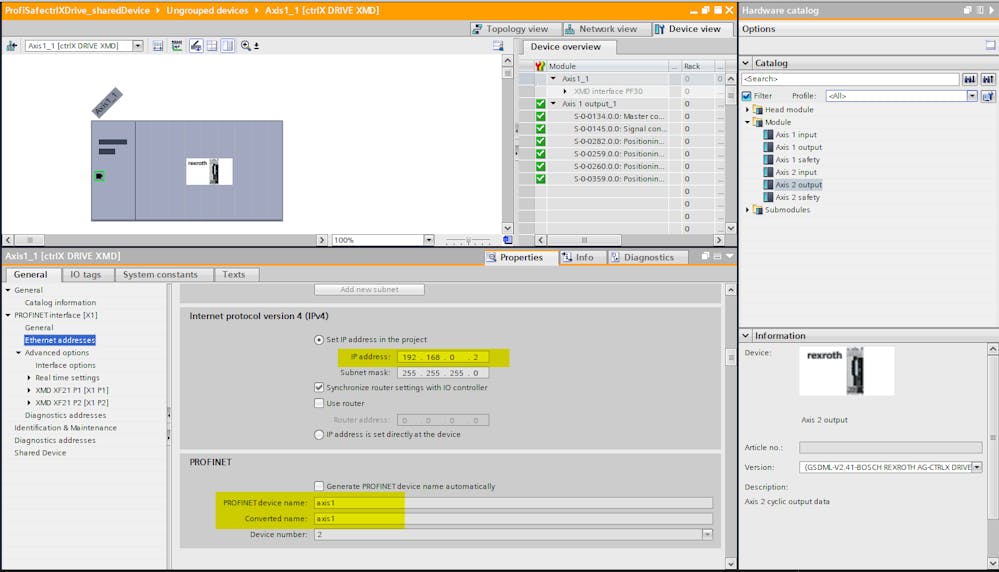
Task: Select Axis 2 input module in the catalog
Action: [x=796, y=172]
